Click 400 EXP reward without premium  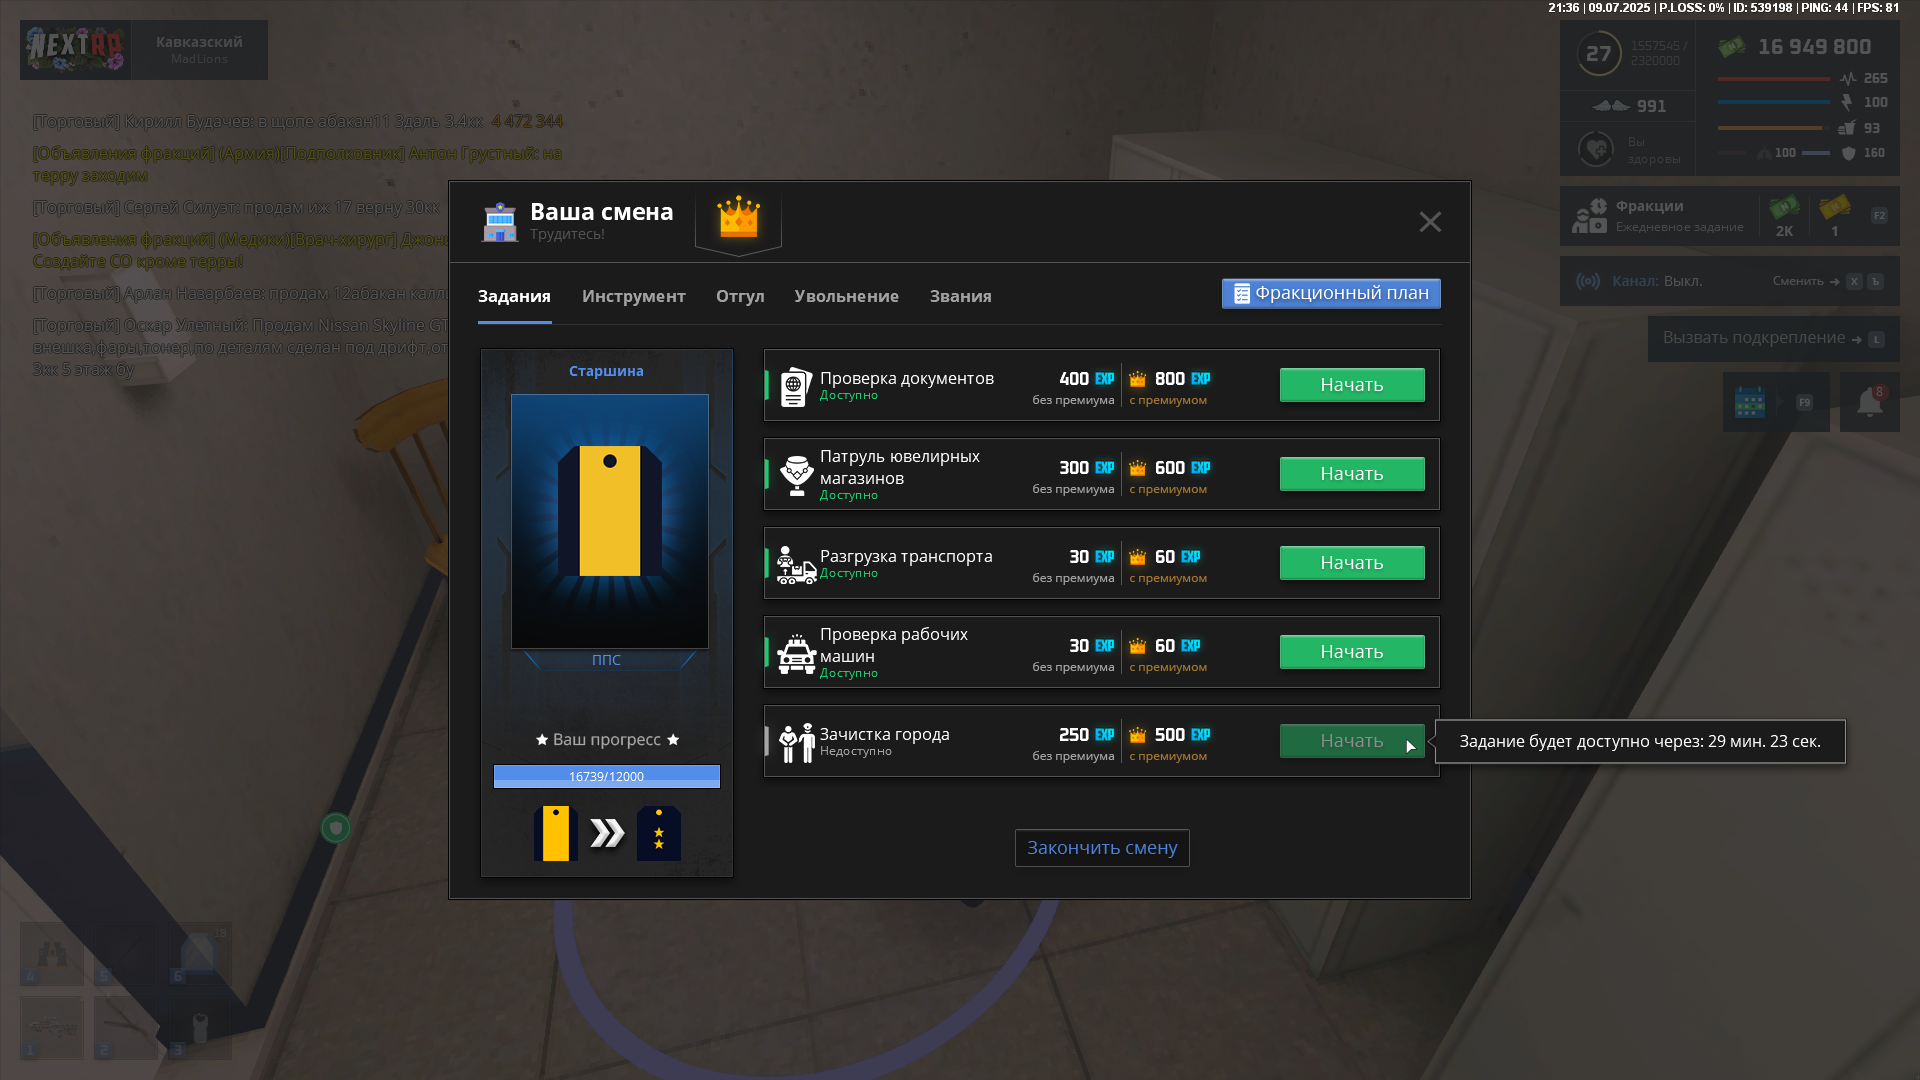[1086, 379]
